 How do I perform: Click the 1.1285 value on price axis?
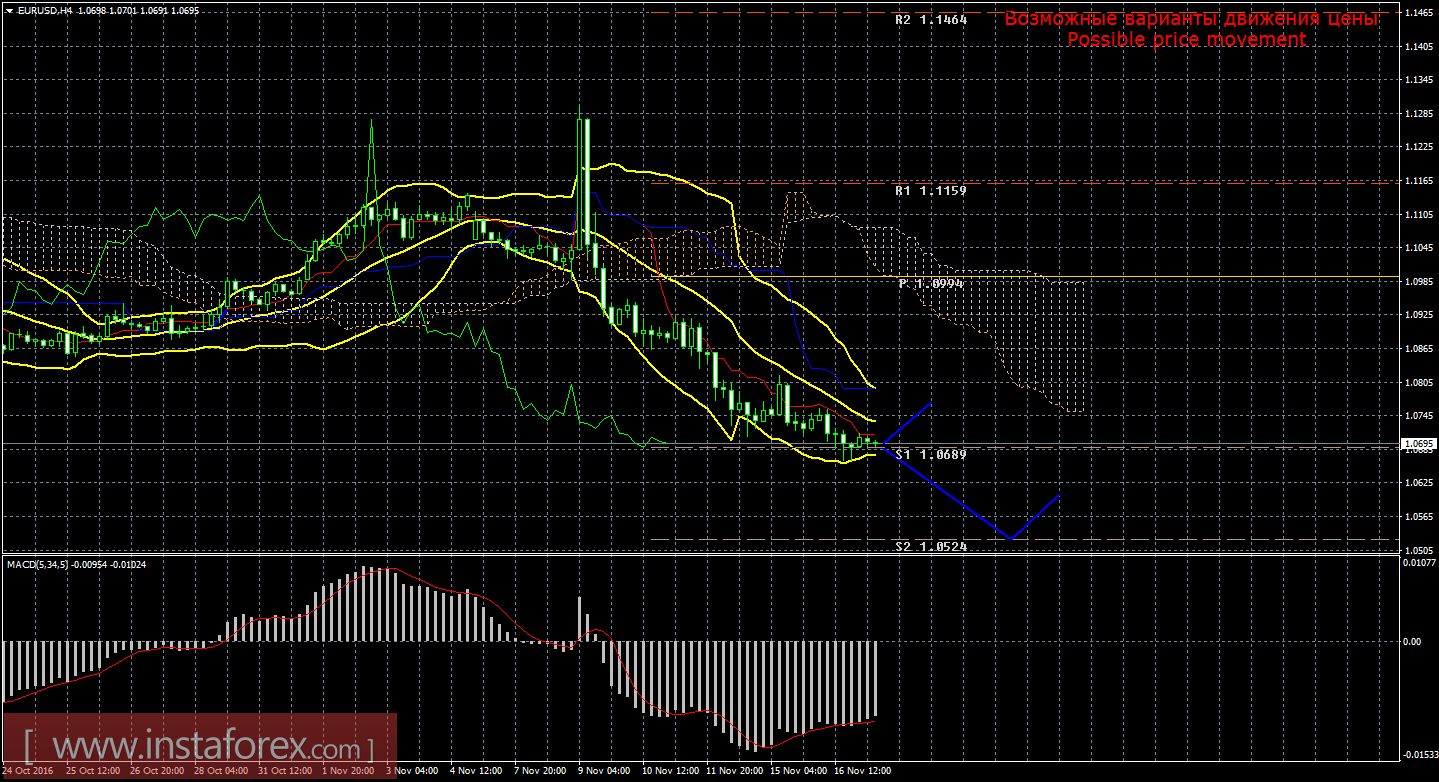1418,113
